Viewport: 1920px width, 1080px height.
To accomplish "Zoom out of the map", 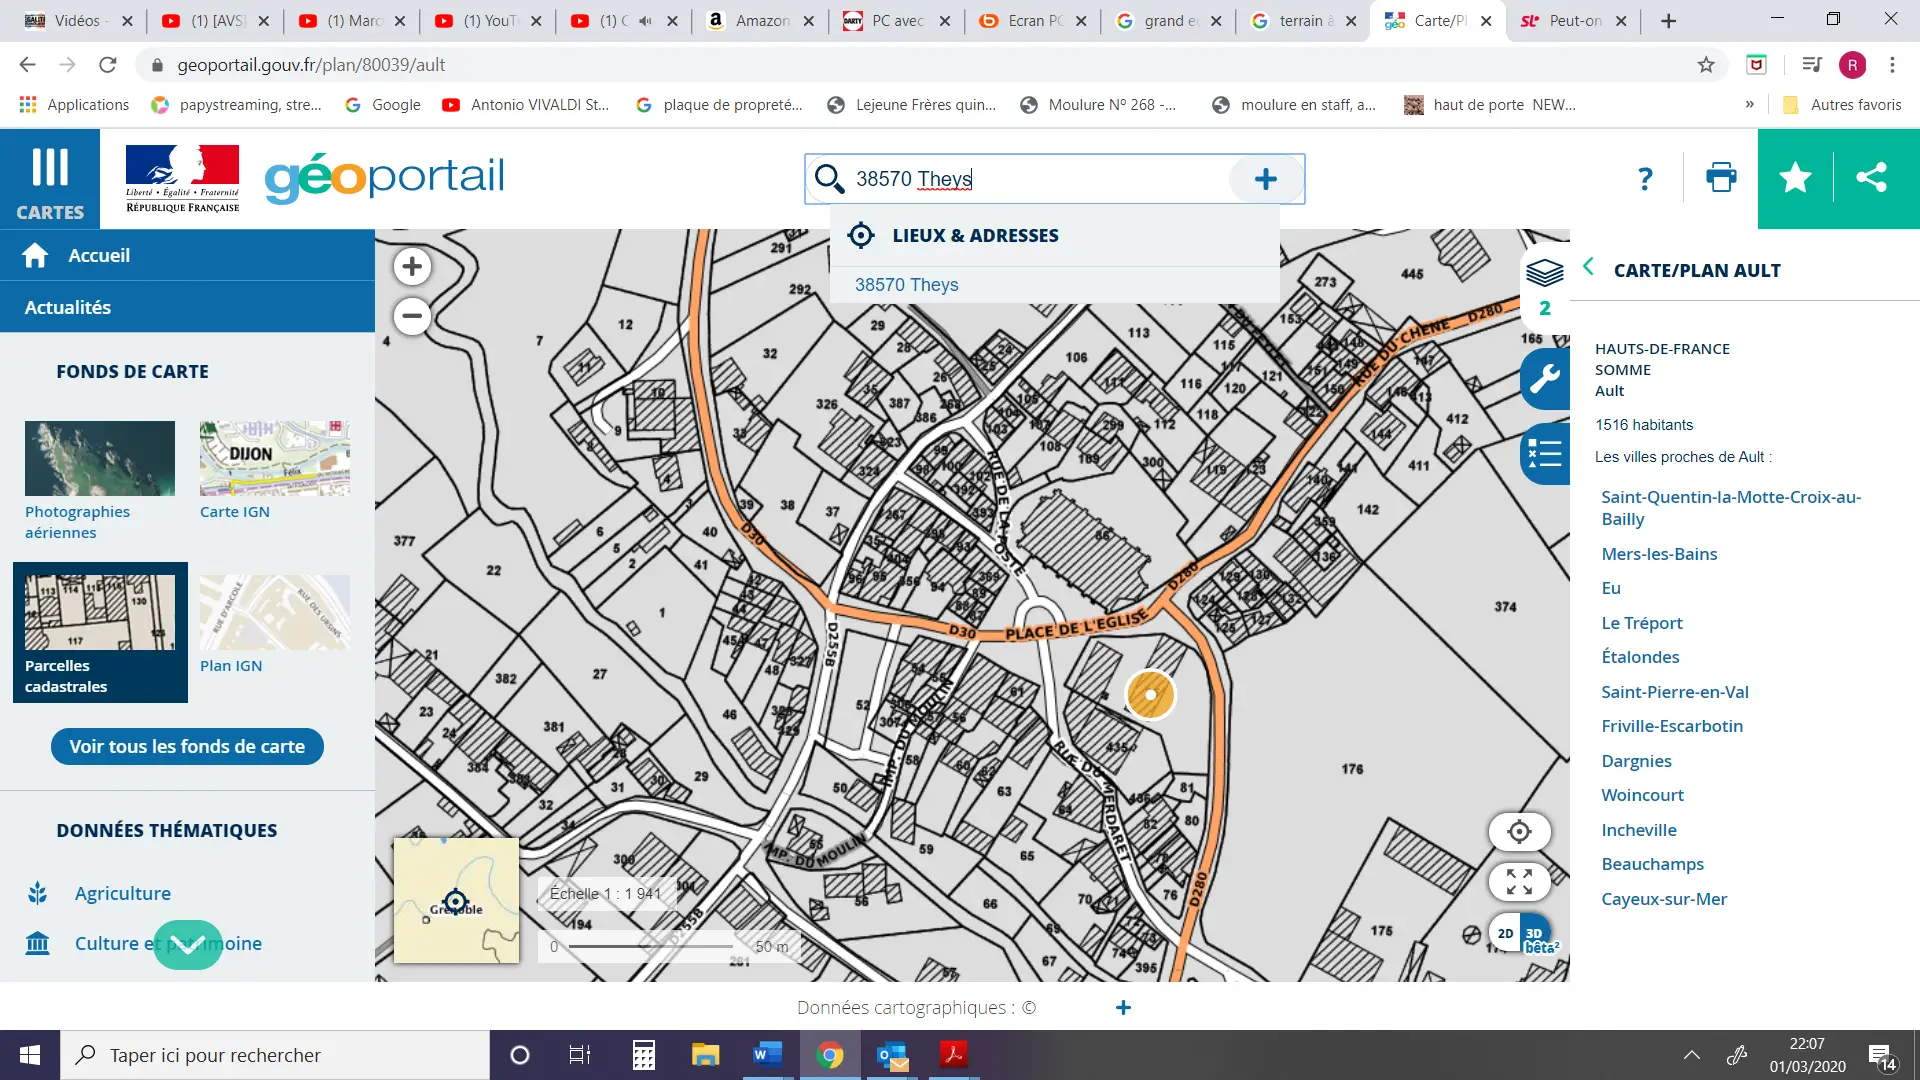I will 412,317.
